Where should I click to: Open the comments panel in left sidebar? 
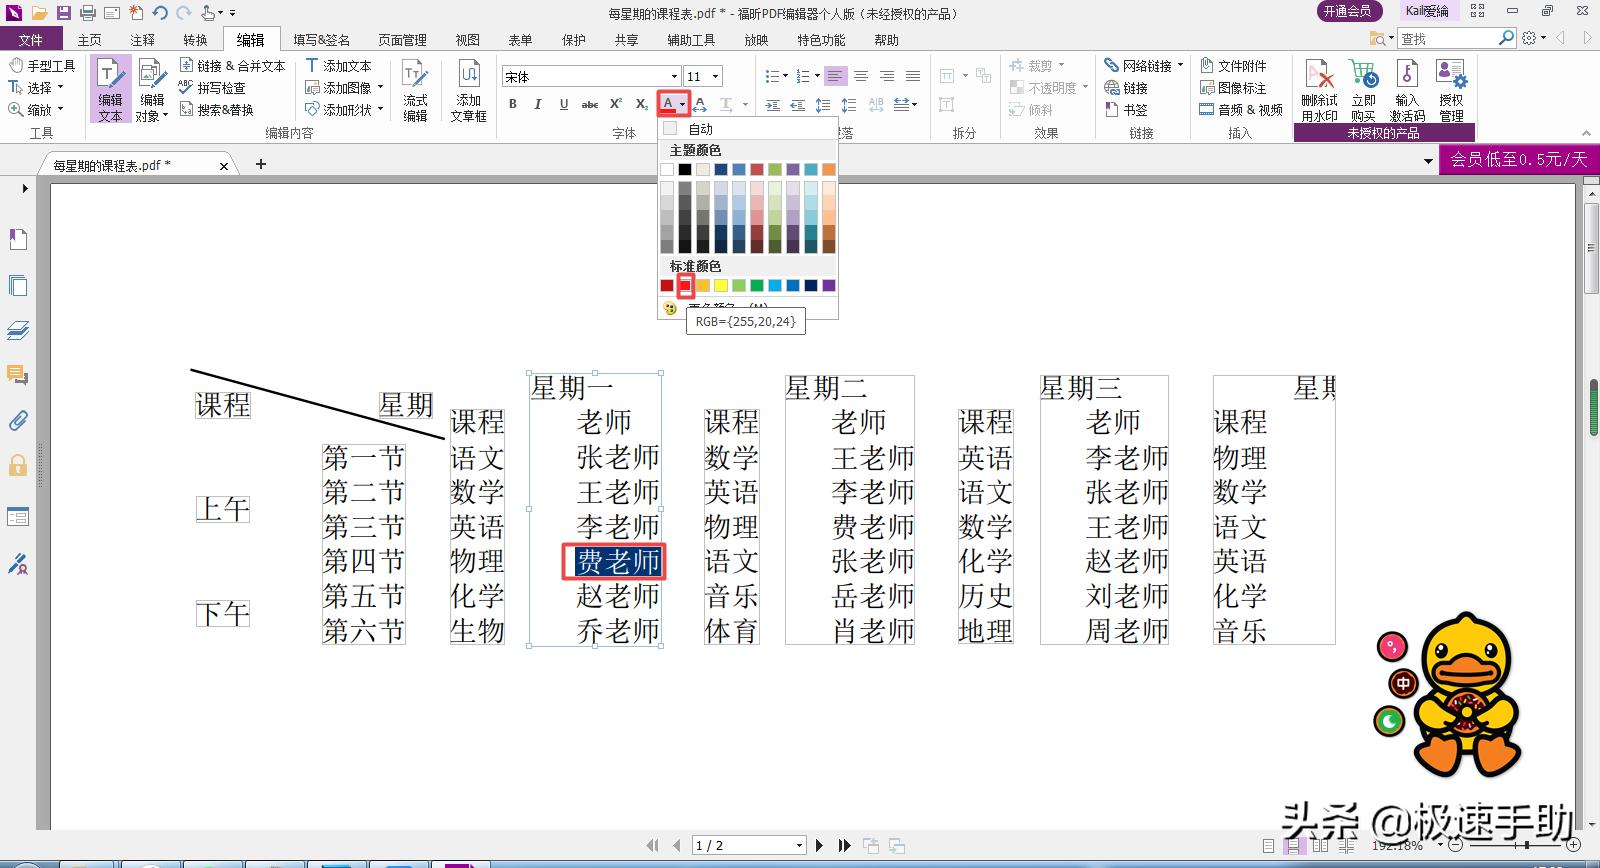(18, 375)
